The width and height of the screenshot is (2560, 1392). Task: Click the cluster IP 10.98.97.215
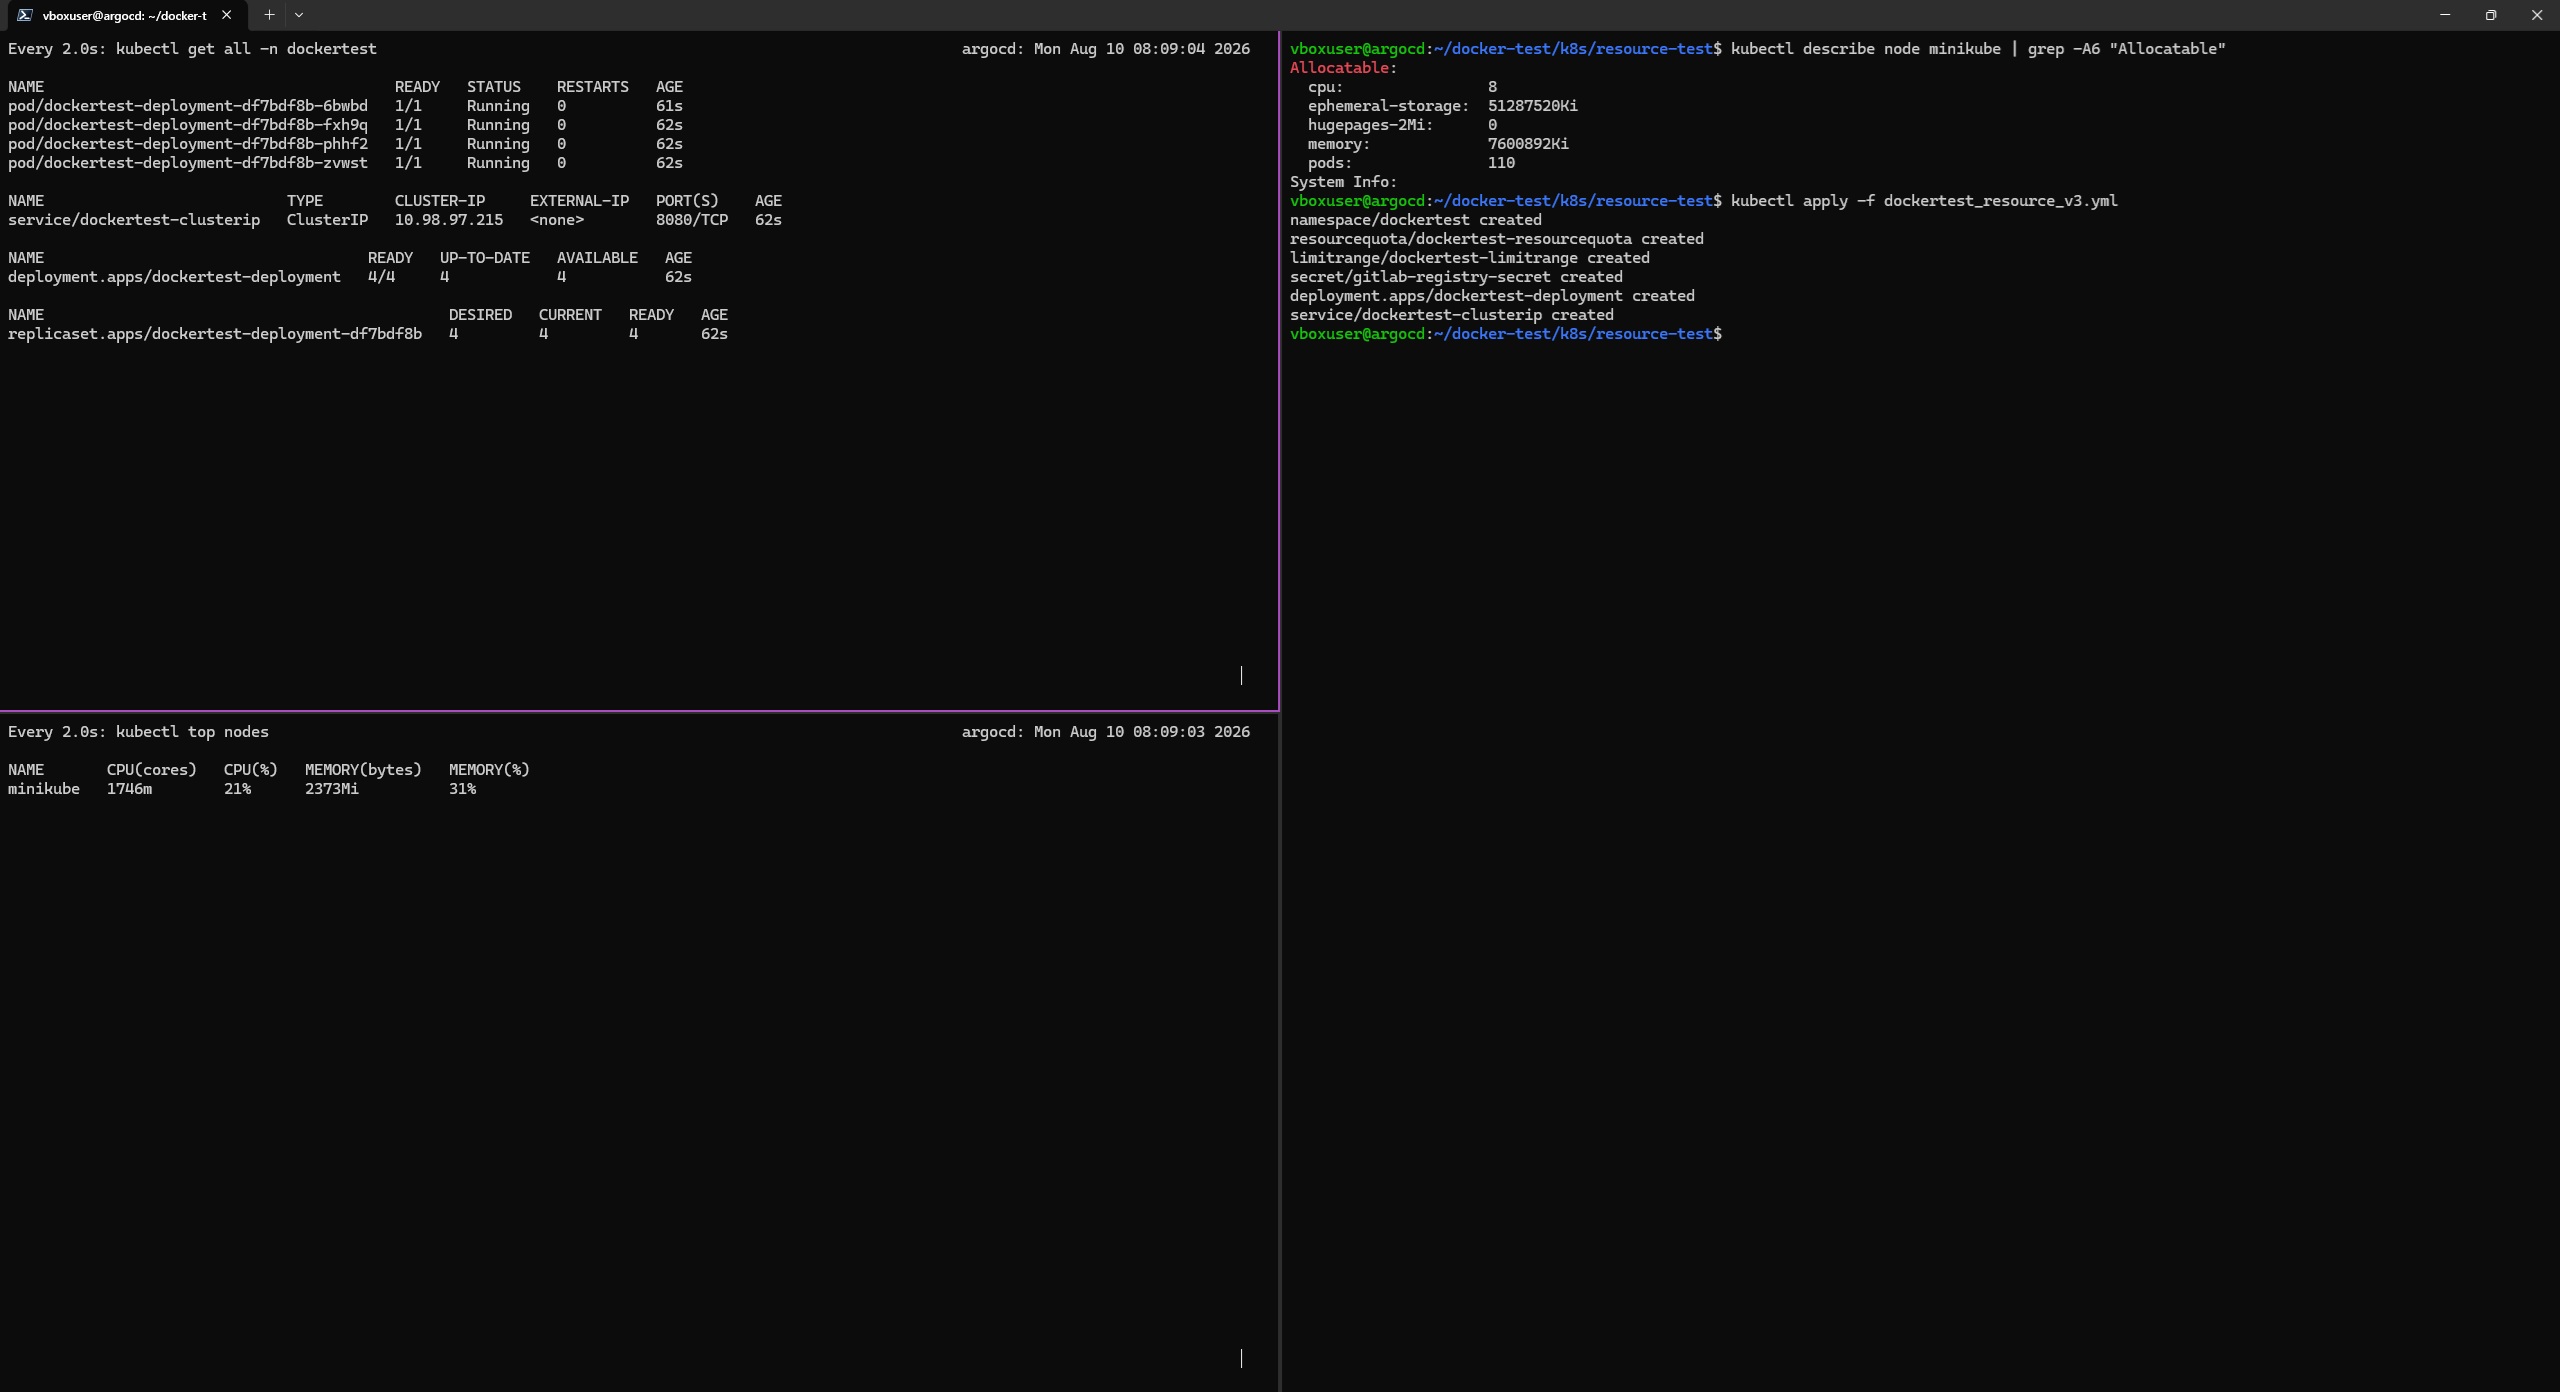[449, 220]
